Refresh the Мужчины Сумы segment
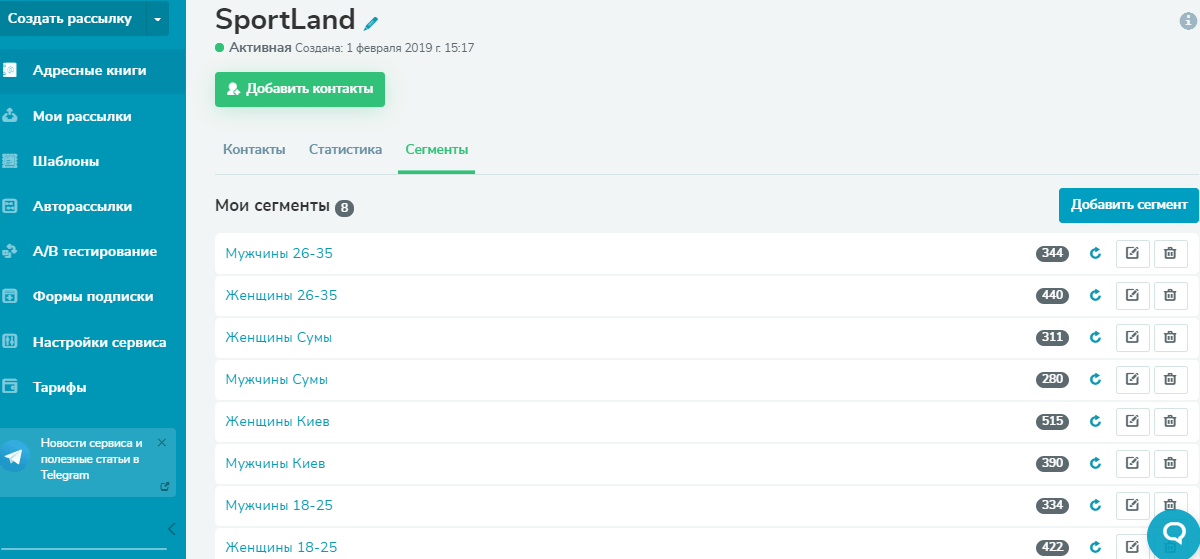The width and height of the screenshot is (1200, 559). [x=1095, y=379]
